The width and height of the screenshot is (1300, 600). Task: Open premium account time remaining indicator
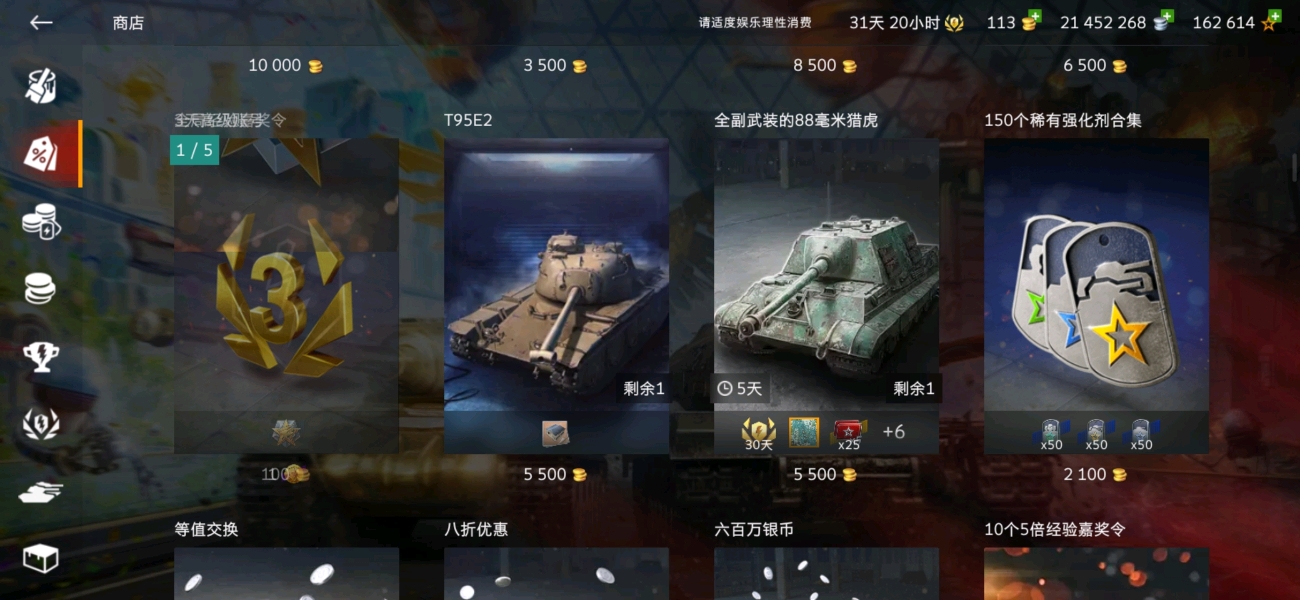pos(906,22)
